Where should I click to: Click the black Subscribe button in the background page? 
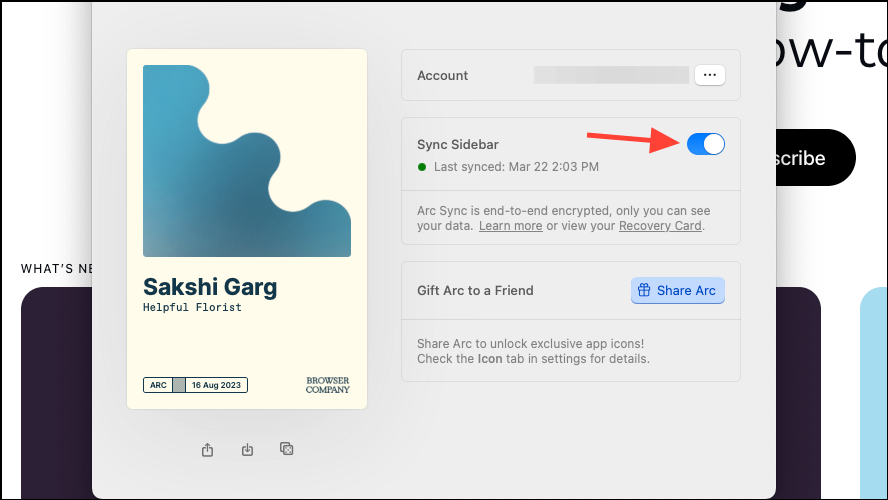(x=815, y=157)
